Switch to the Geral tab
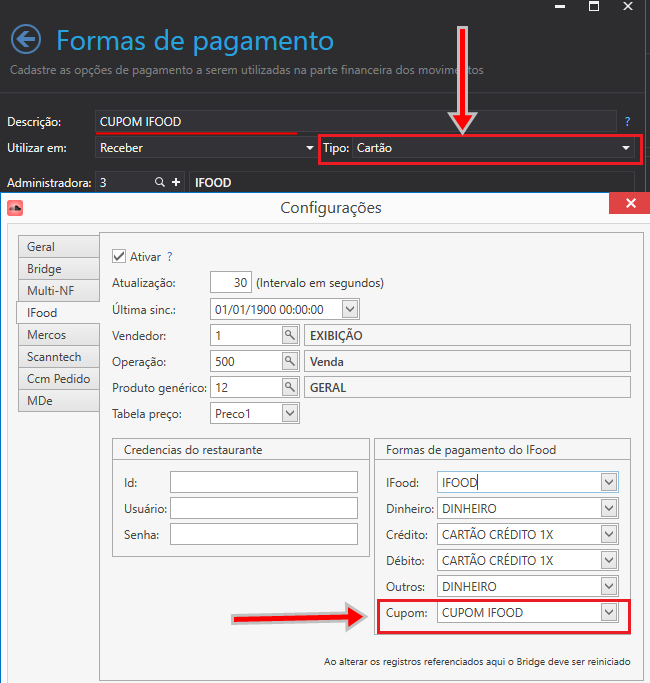The image size is (650, 683). pos(59,247)
